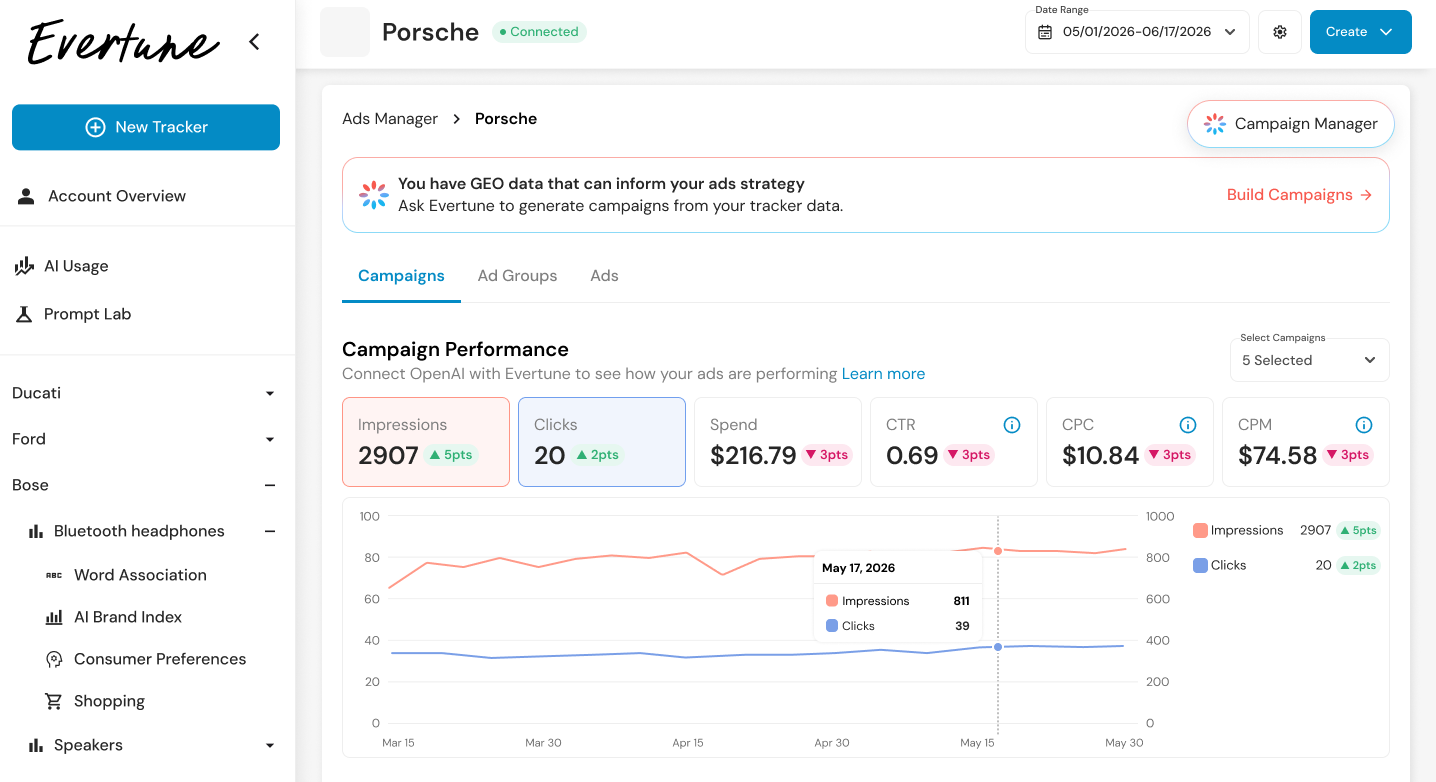Click the Speakers bar chart icon

click(x=36, y=745)
